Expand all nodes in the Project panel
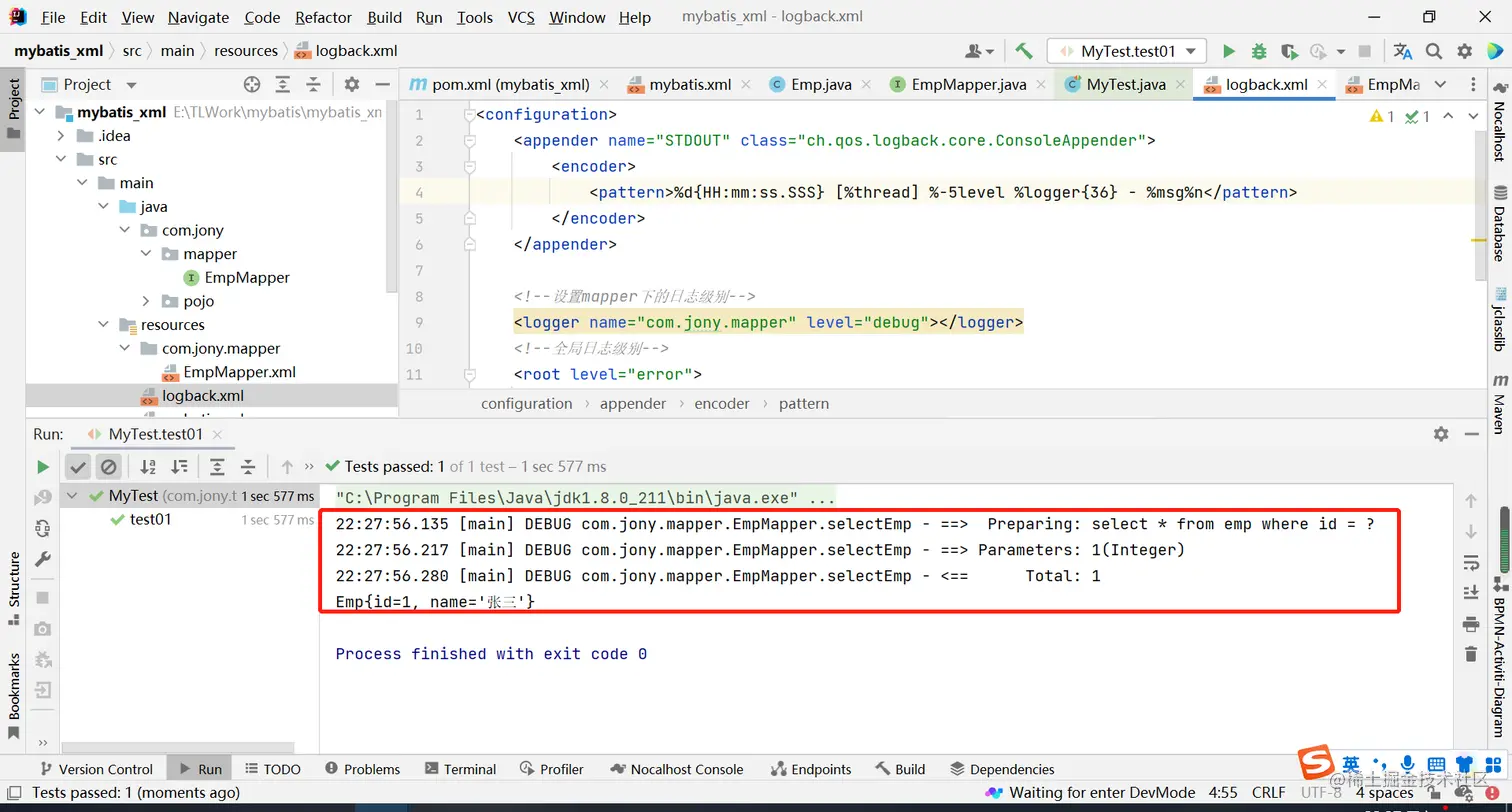1512x812 pixels. [283, 85]
